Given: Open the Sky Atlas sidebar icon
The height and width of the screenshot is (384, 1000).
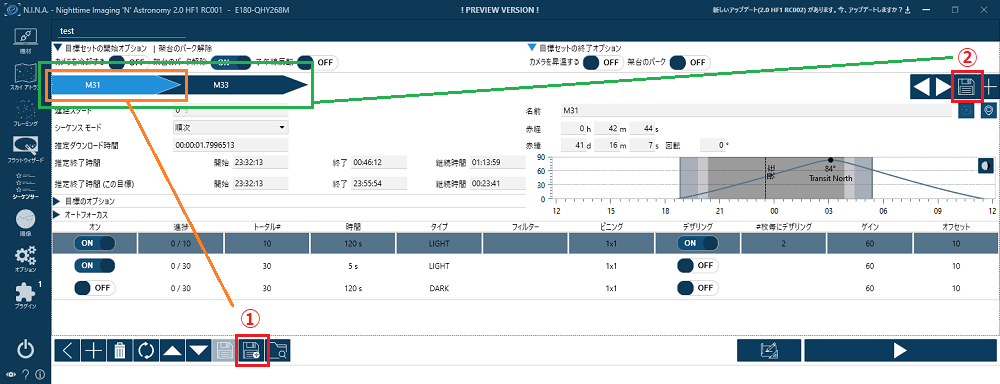Looking at the screenshot, I should pyautogui.click(x=25, y=76).
